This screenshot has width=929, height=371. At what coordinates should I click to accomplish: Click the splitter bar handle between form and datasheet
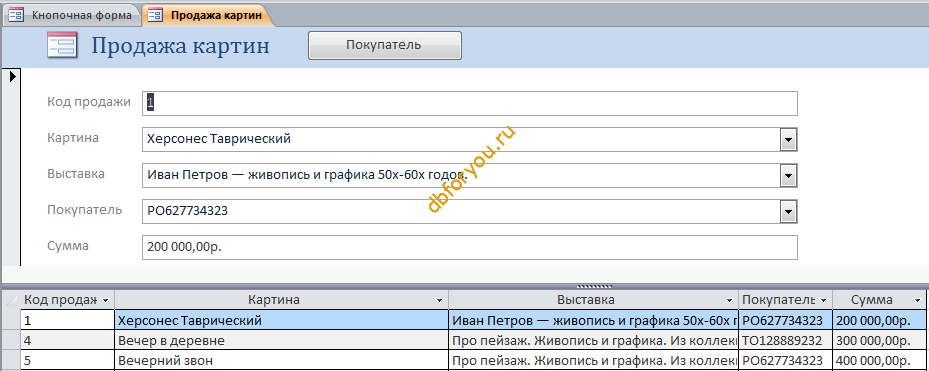click(x=594, y=286)
